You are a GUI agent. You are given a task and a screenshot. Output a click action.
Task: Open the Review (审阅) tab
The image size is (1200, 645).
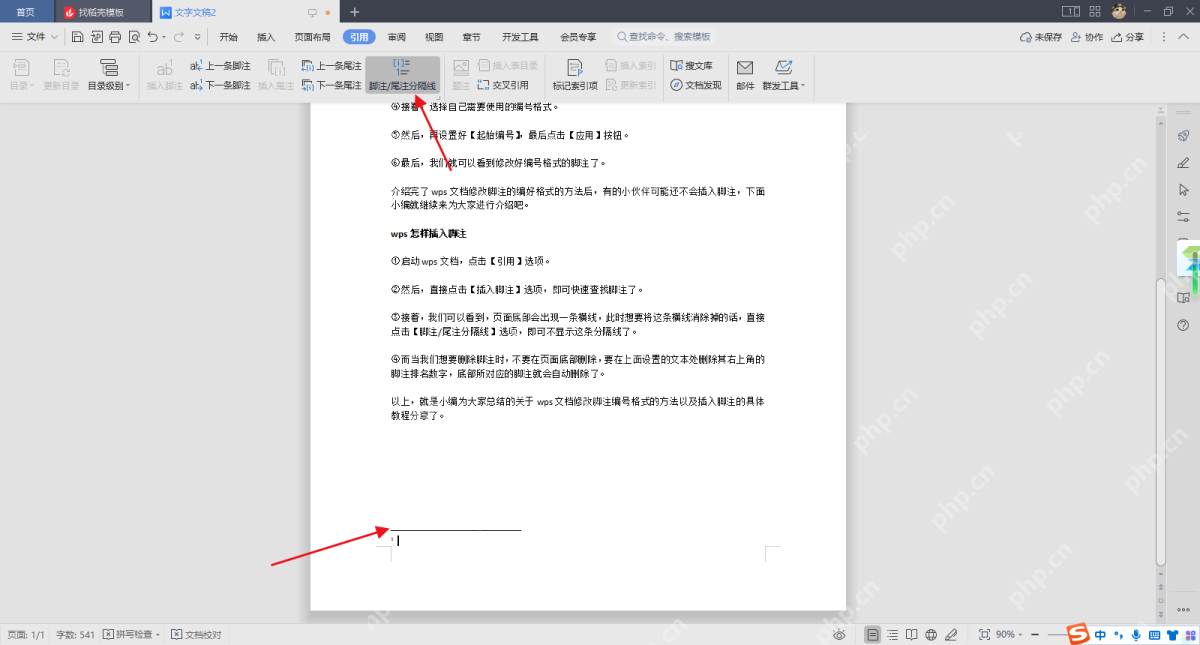point(397,37)
